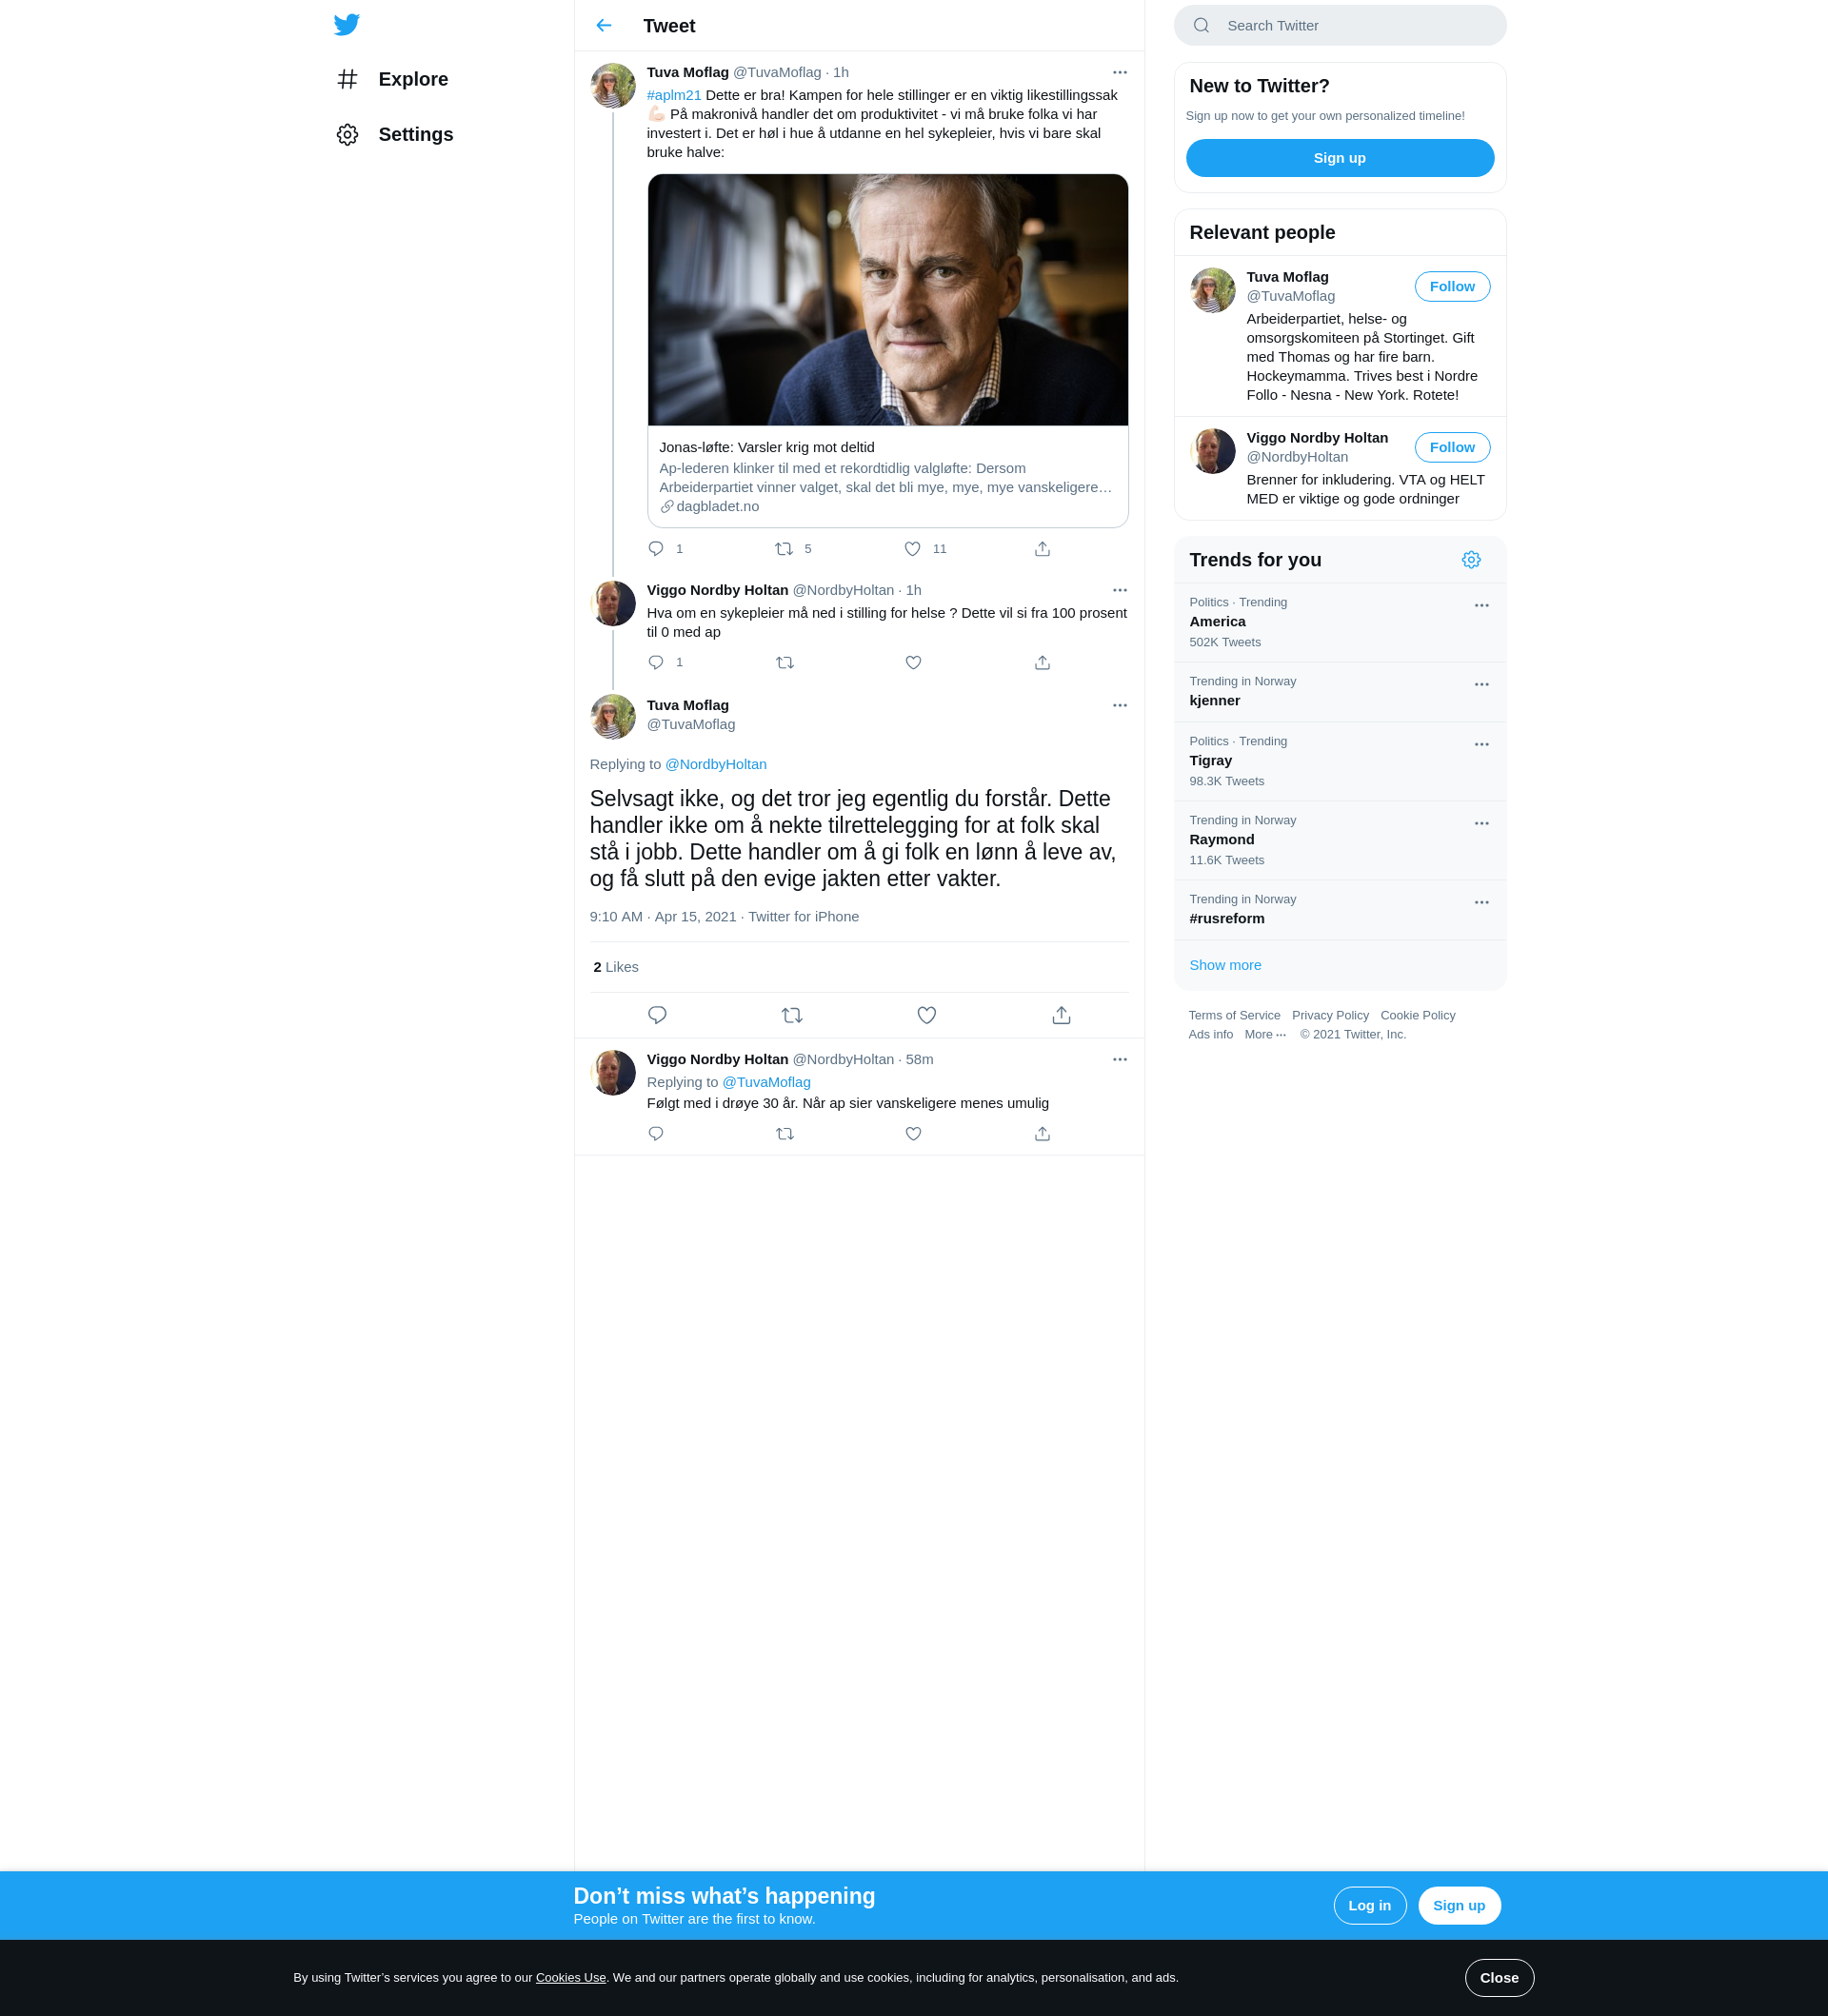
Task: Open more options for the America trend
Action: tap(1481, 605)
